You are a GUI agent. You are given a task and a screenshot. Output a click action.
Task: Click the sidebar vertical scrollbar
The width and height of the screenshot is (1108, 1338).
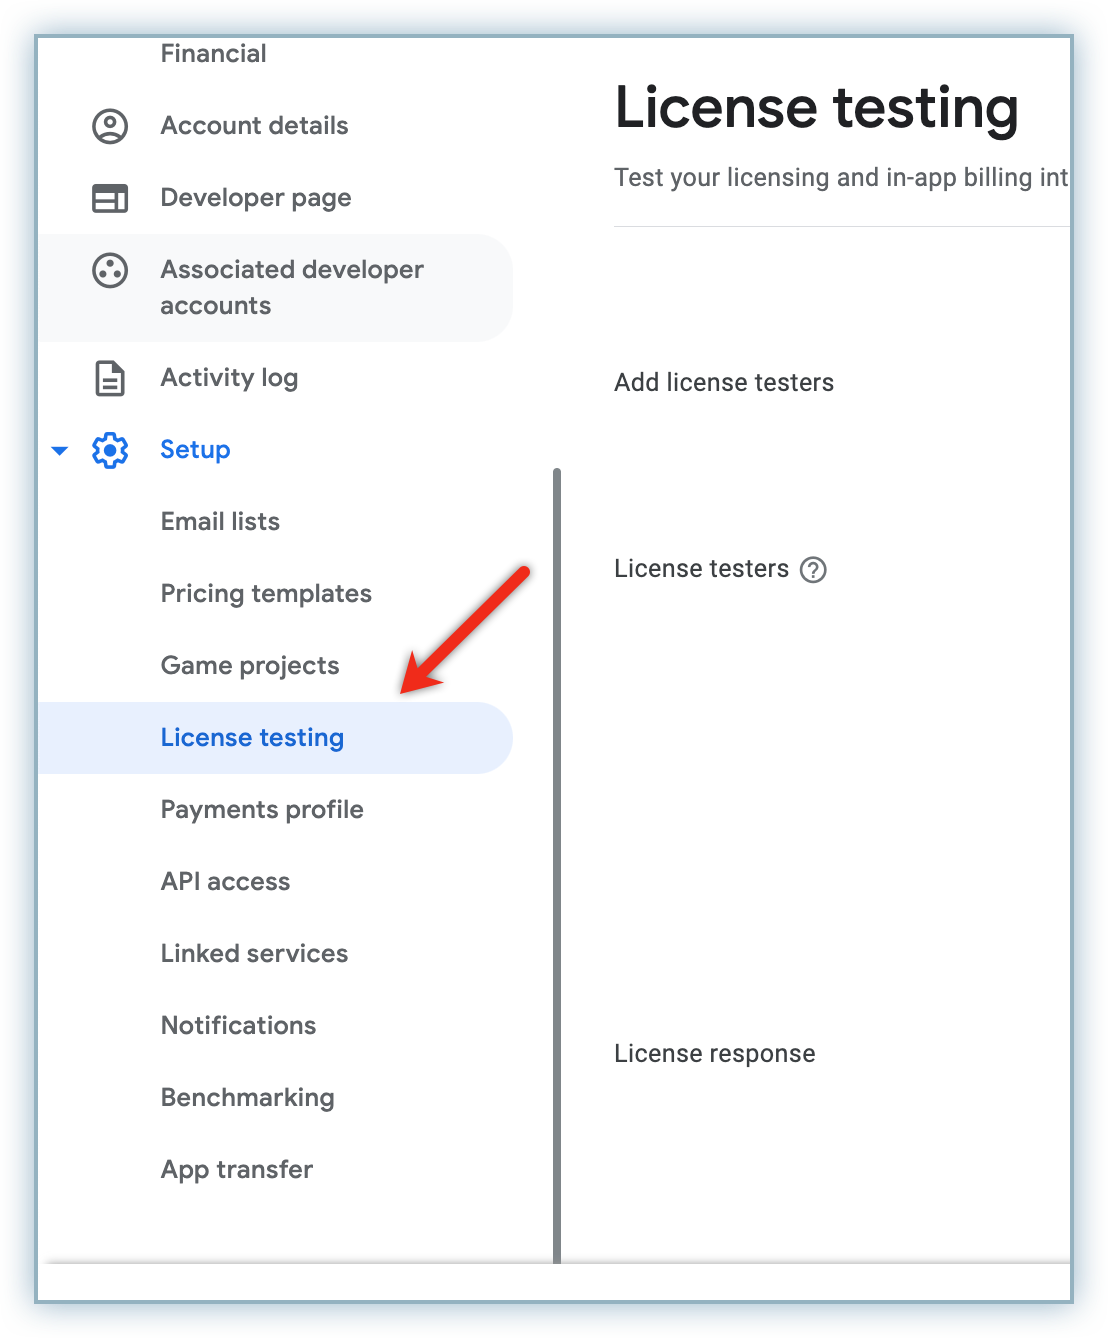(557, 860)
